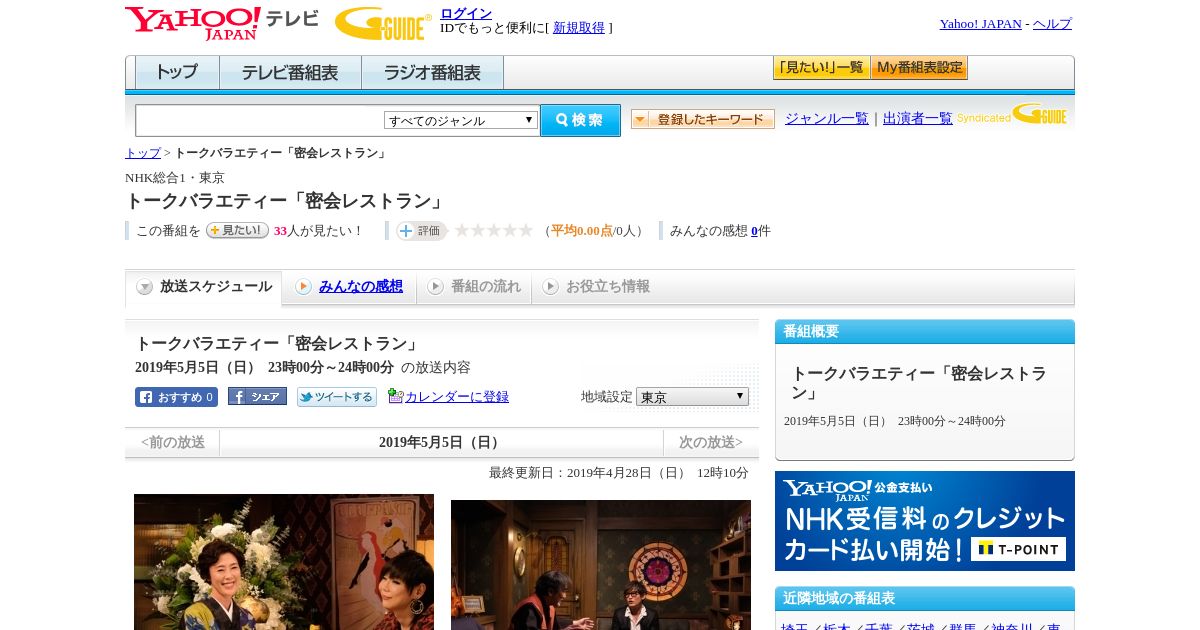Click the My番組表設定 button

click(x=920, y=68)
